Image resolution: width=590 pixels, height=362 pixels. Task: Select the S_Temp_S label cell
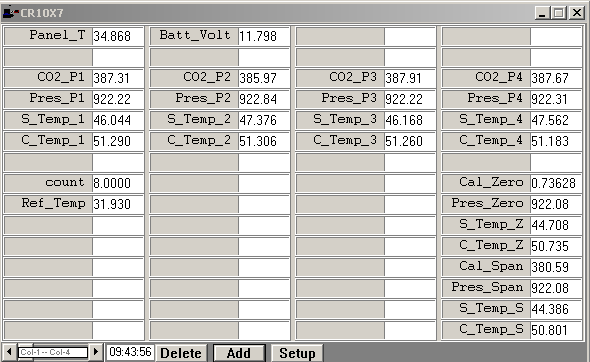(x=486, y=310)
